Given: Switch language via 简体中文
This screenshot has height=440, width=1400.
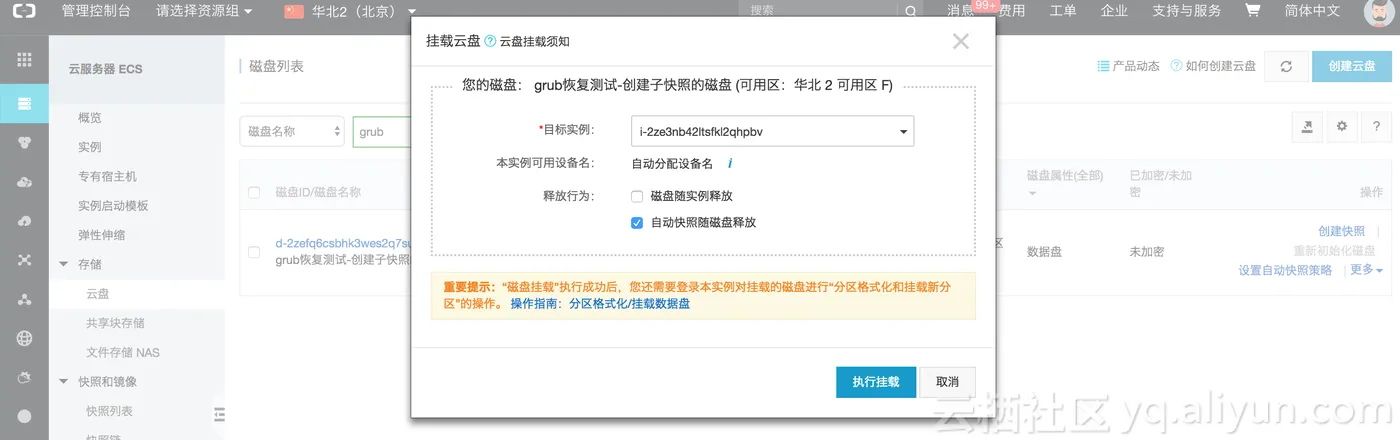Looking at the screenshot, I should [x=1312, y=12].
